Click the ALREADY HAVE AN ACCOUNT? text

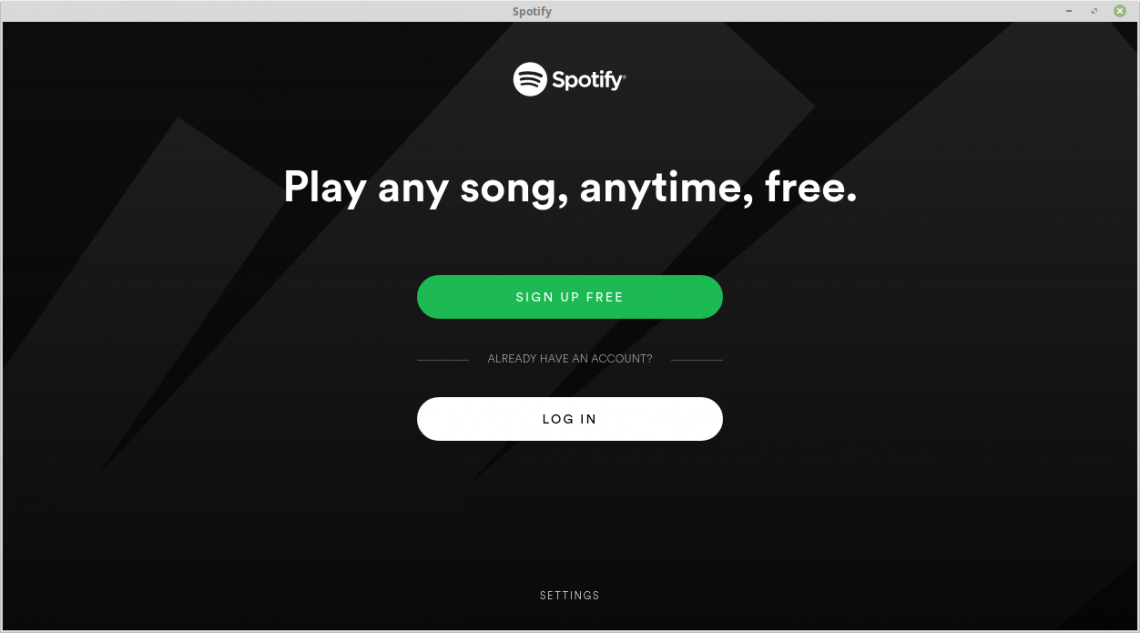click(x=569, y=358)
